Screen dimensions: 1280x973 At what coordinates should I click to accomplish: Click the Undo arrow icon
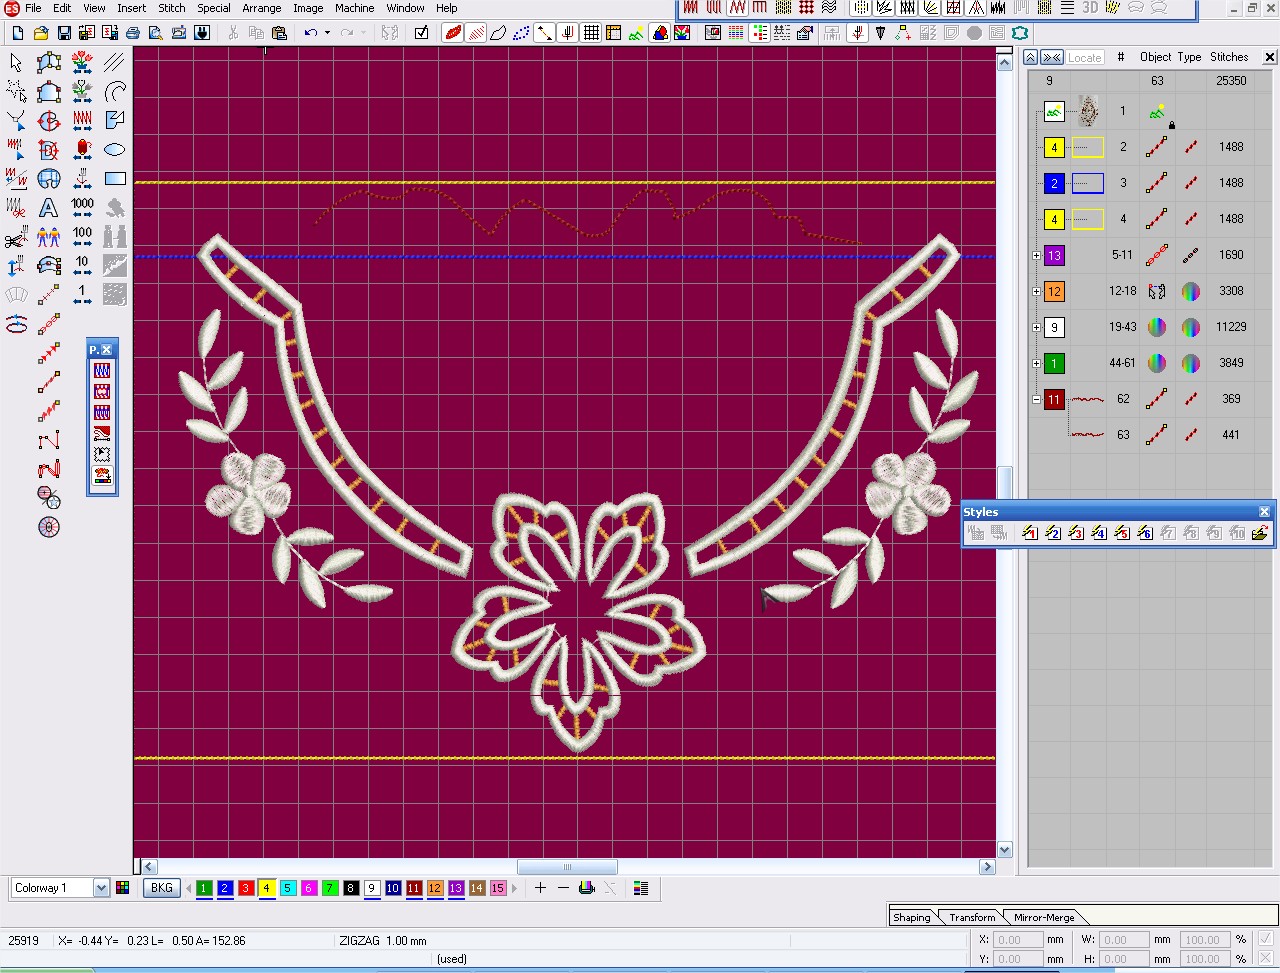coord(311,33)
